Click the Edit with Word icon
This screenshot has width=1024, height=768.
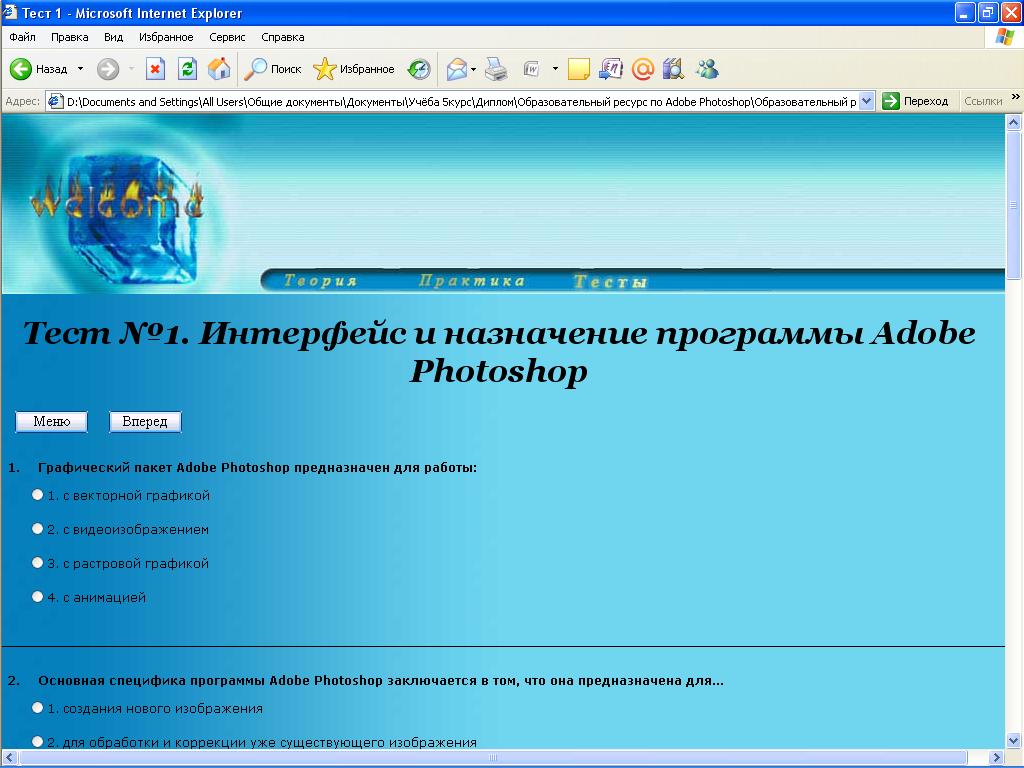(x=532, y=69)
